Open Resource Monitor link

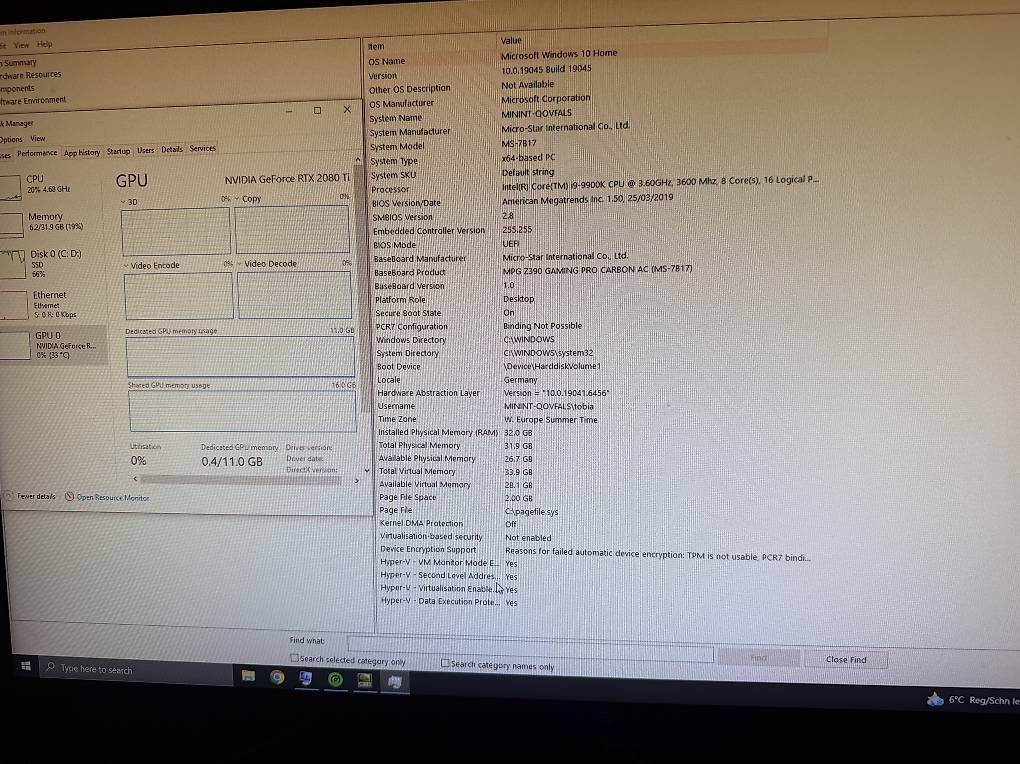click(113, 497)
